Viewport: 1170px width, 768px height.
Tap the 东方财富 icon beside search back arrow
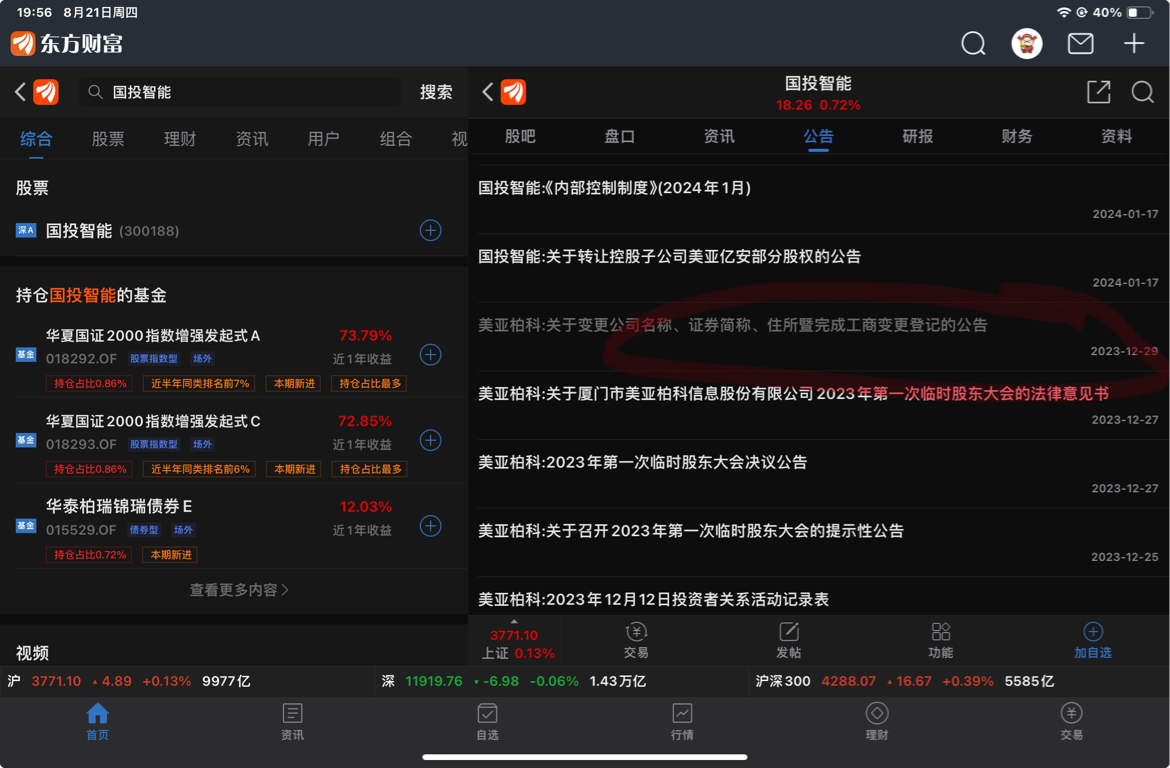[x=46, y=92]
